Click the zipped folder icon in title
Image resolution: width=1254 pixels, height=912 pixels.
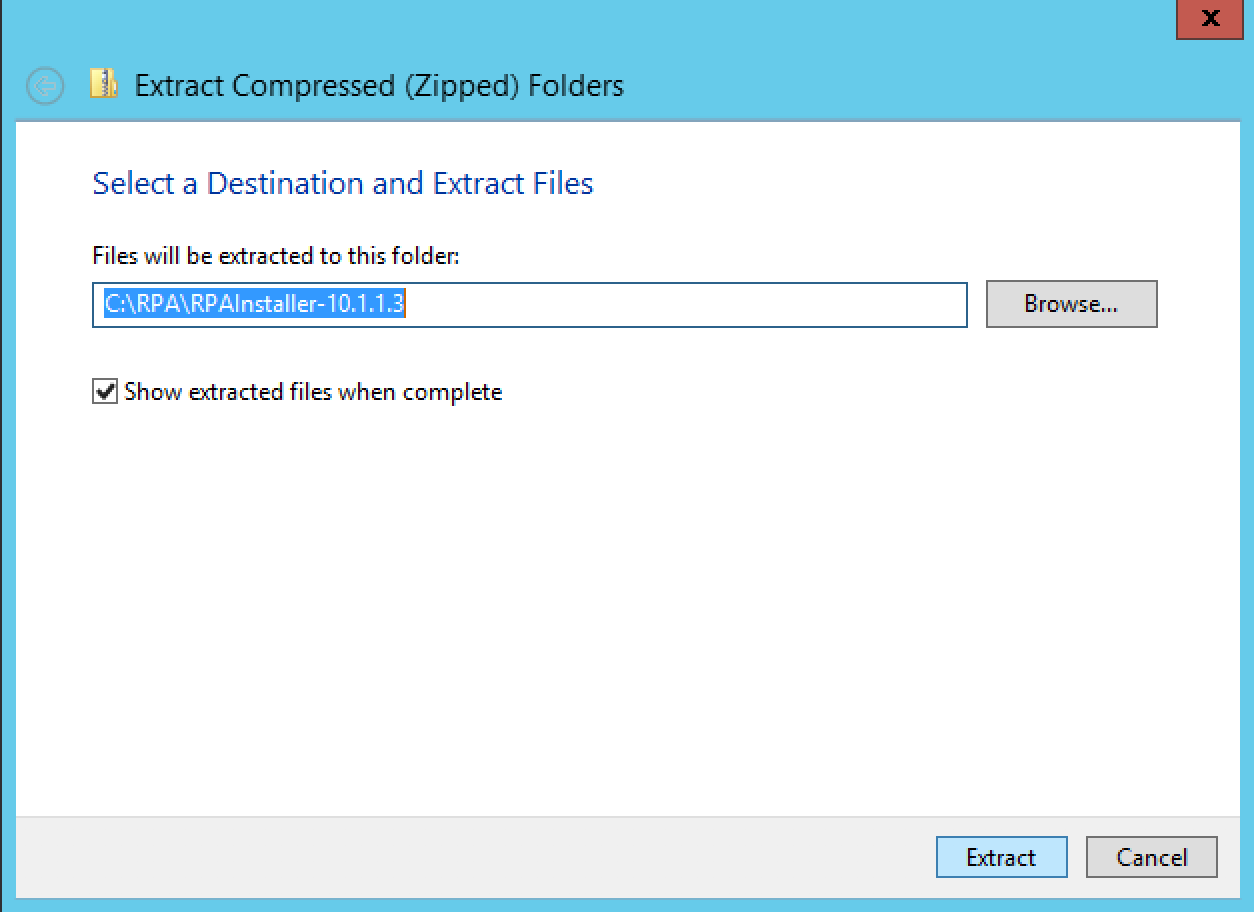104,84
